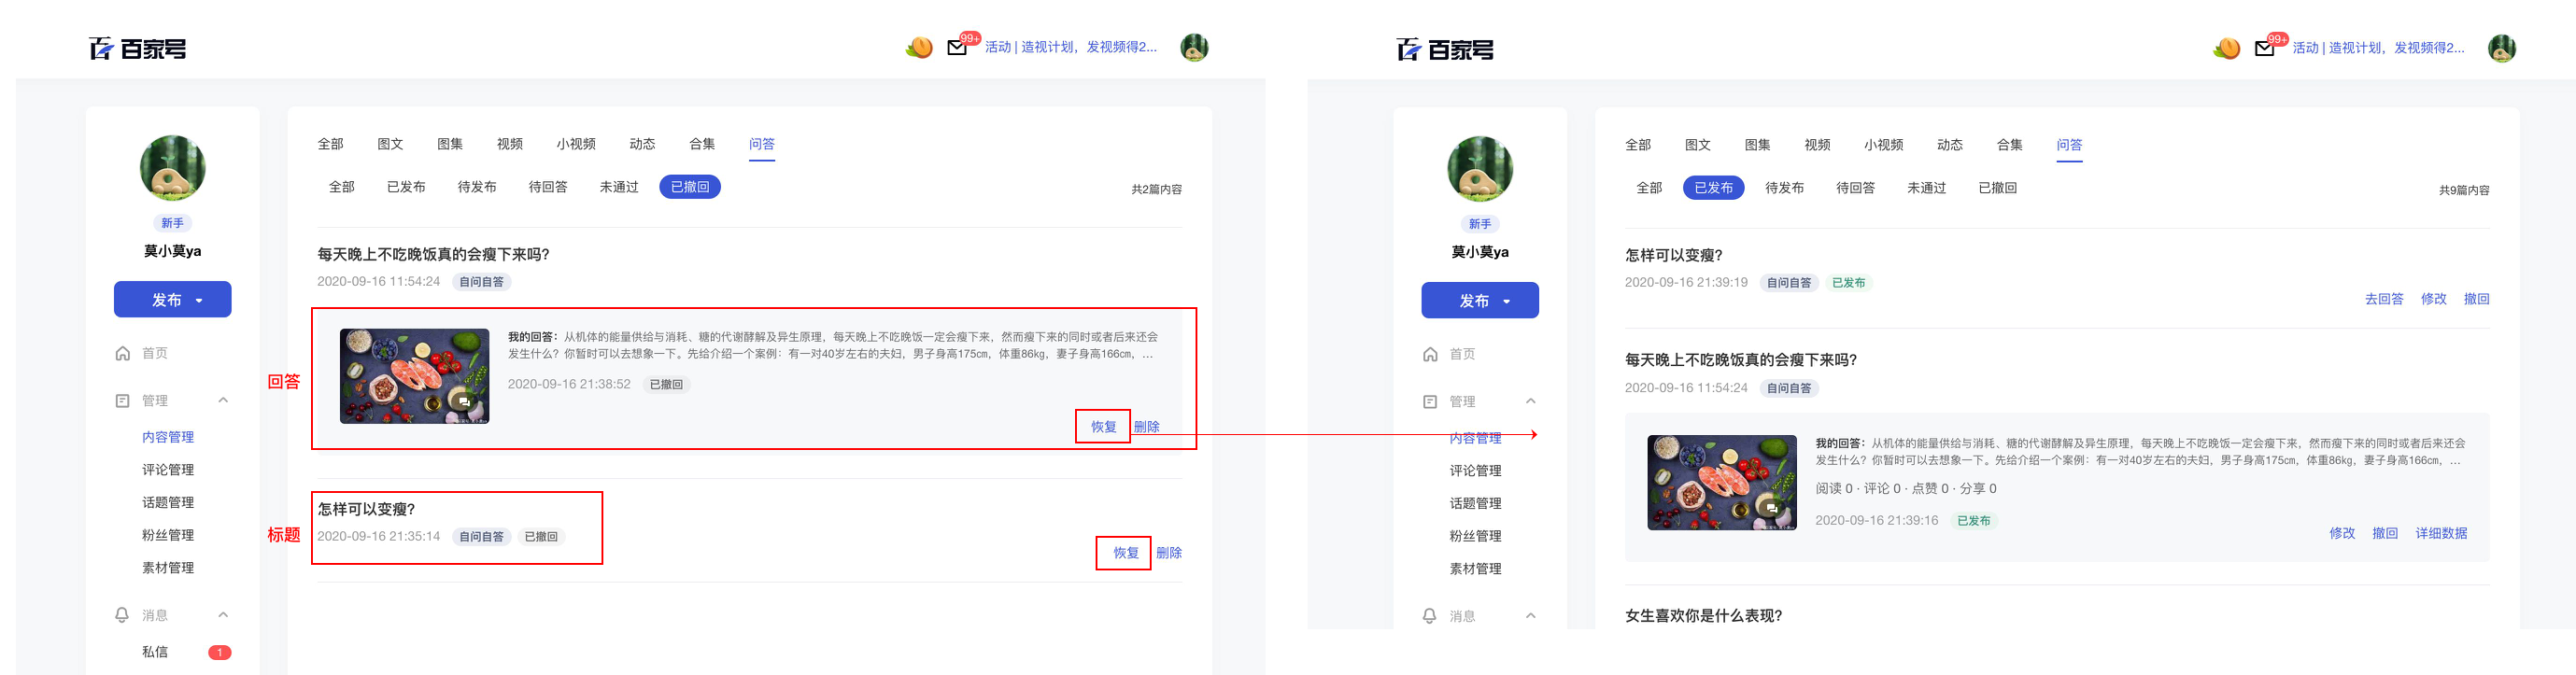The width and height of the screenshot is (2576, 675).
Task: Collapse the 管理 section chevron in left sidebar
Action: tap(223, 400)
